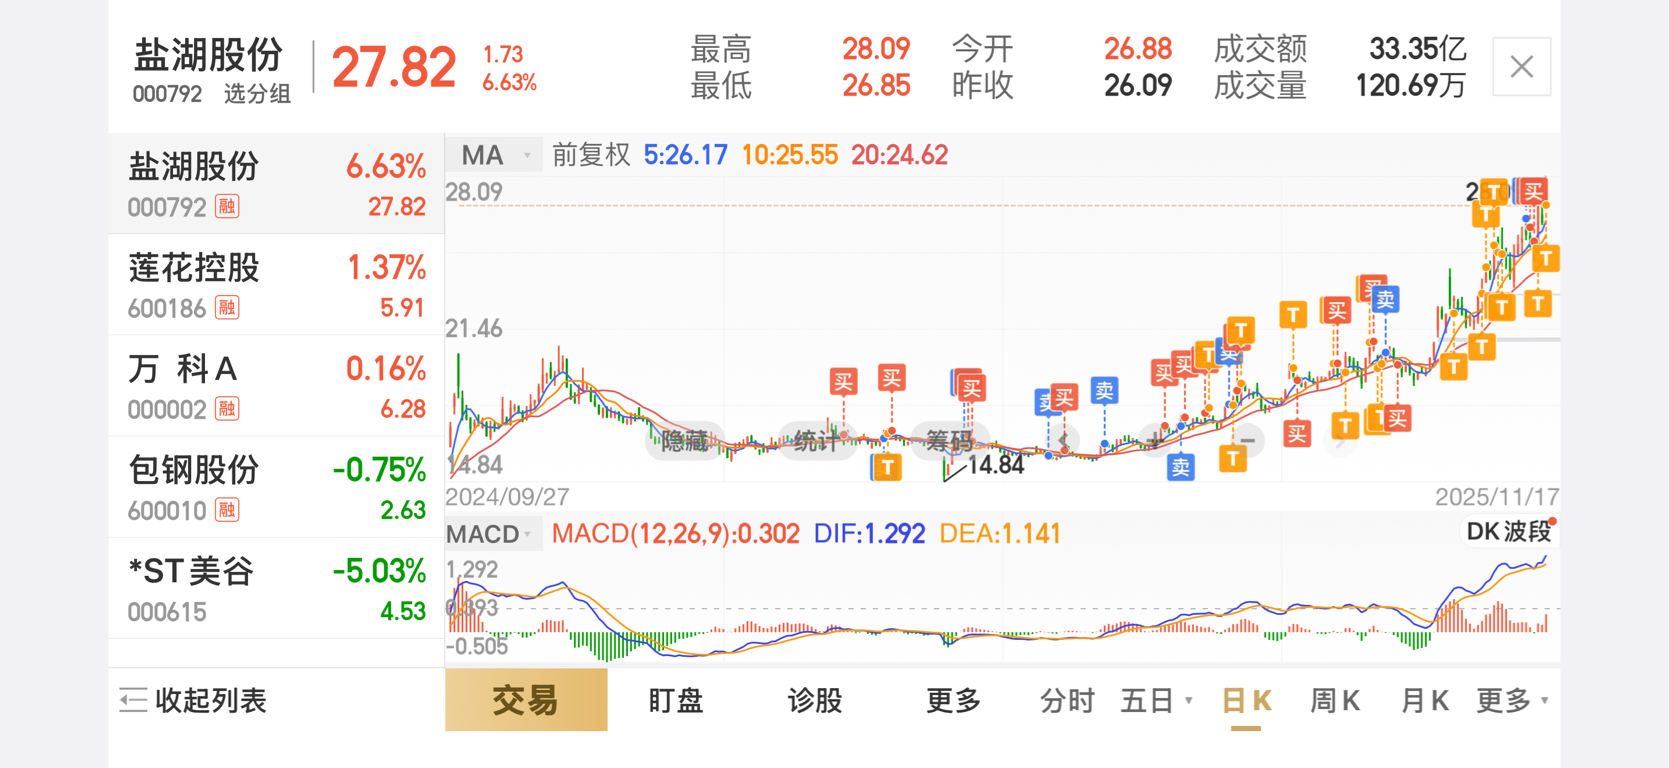
Task: Open the 选分组 group selector
Action: tap(257, 94)
